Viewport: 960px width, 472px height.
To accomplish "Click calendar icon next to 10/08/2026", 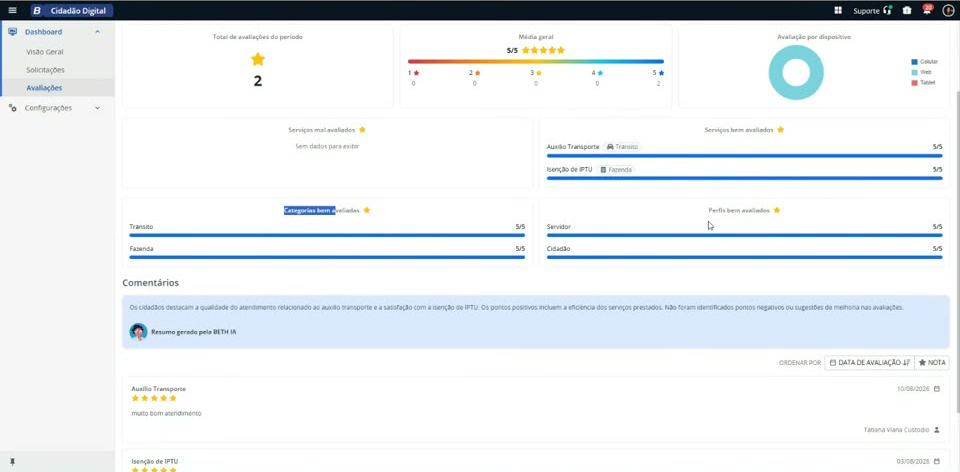I will pyautogui.click(x=936, y=389).
